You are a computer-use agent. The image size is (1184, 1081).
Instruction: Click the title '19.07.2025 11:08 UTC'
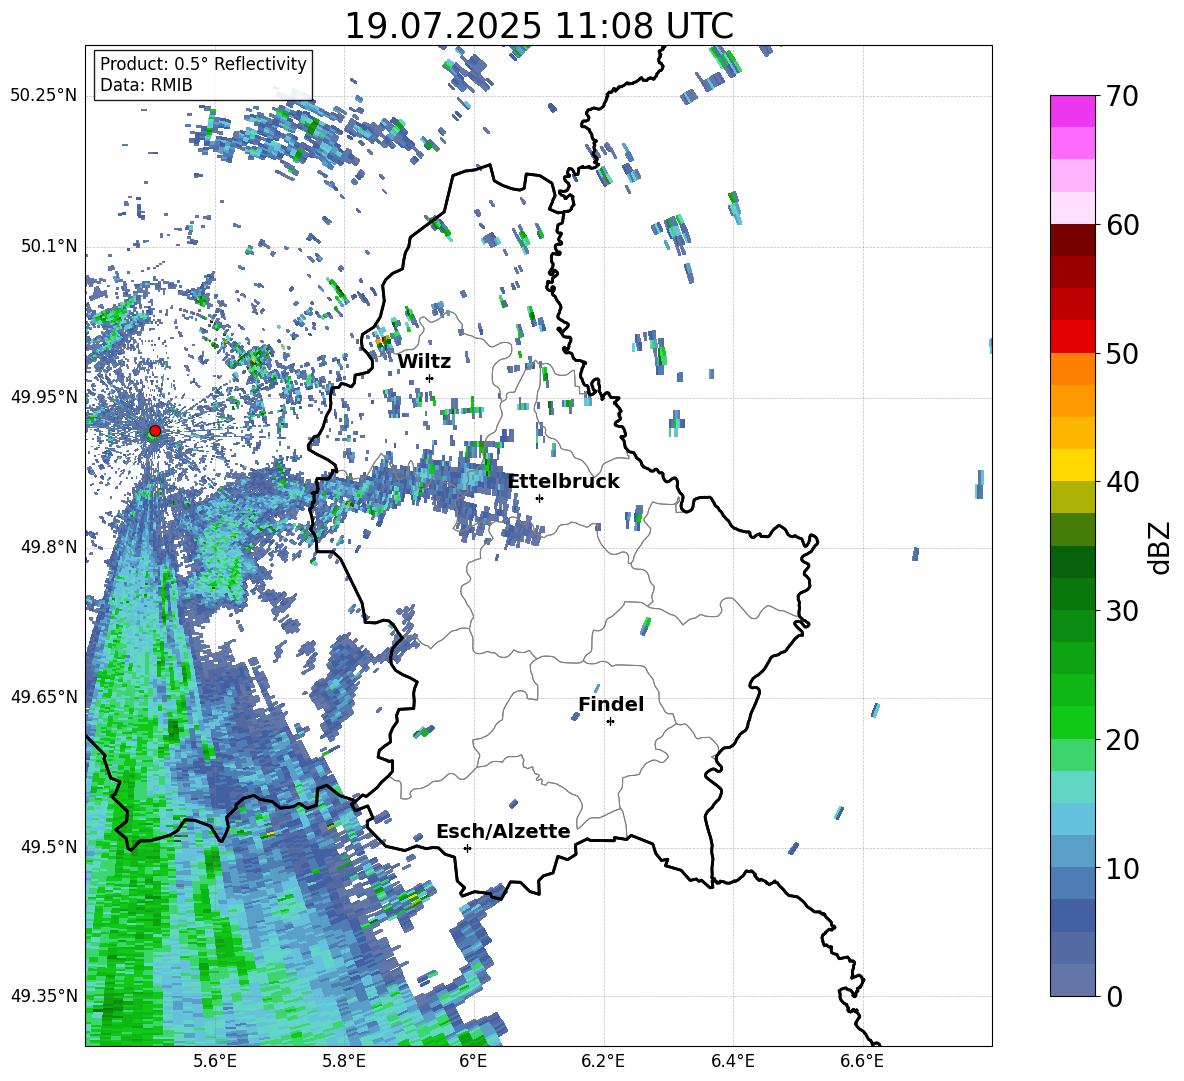click(539, 26)
